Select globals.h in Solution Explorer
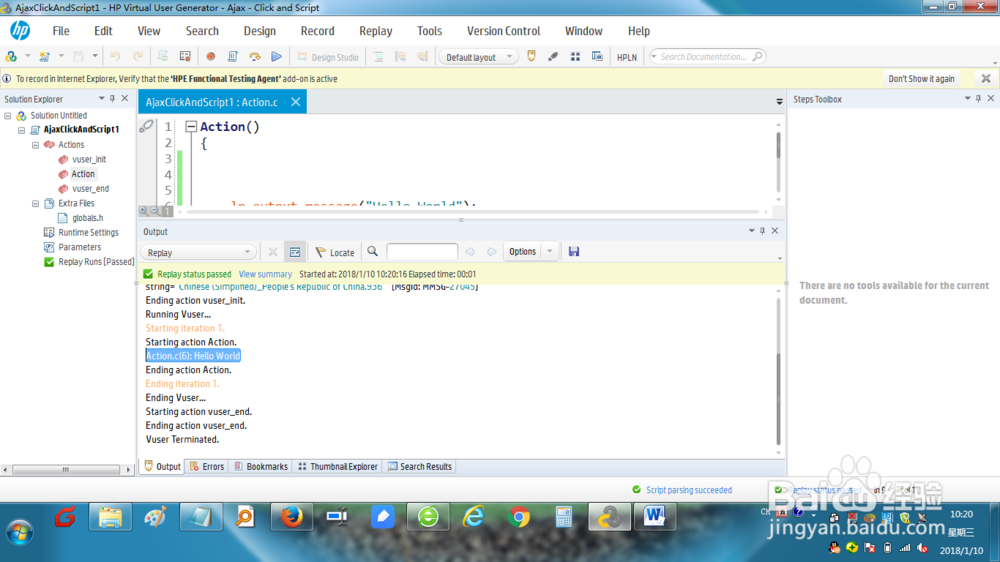 (87, 218)
